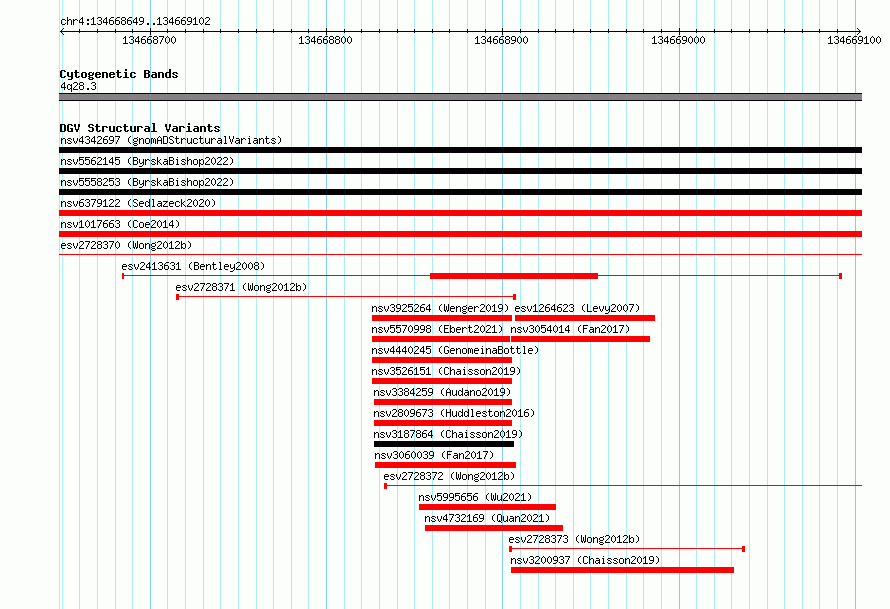Click the 4q28.3 band label

[78, 86]
